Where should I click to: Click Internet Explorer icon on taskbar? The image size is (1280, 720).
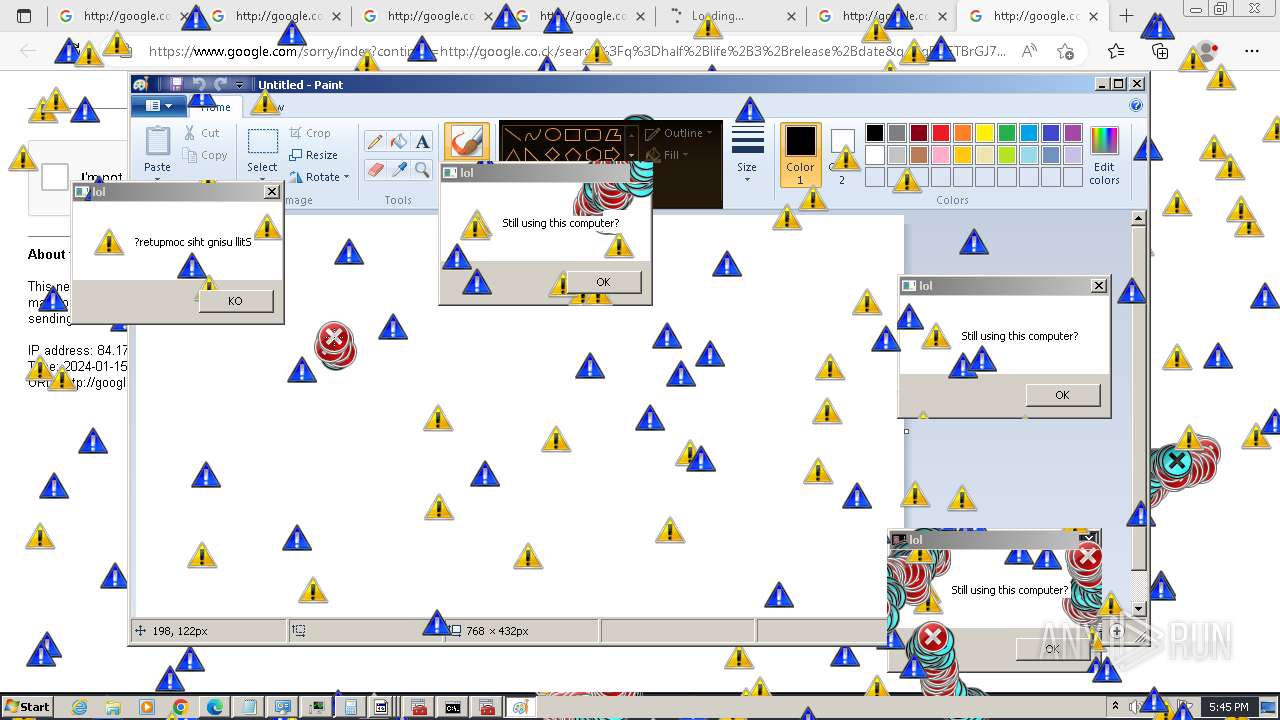(x=79, y=707)
